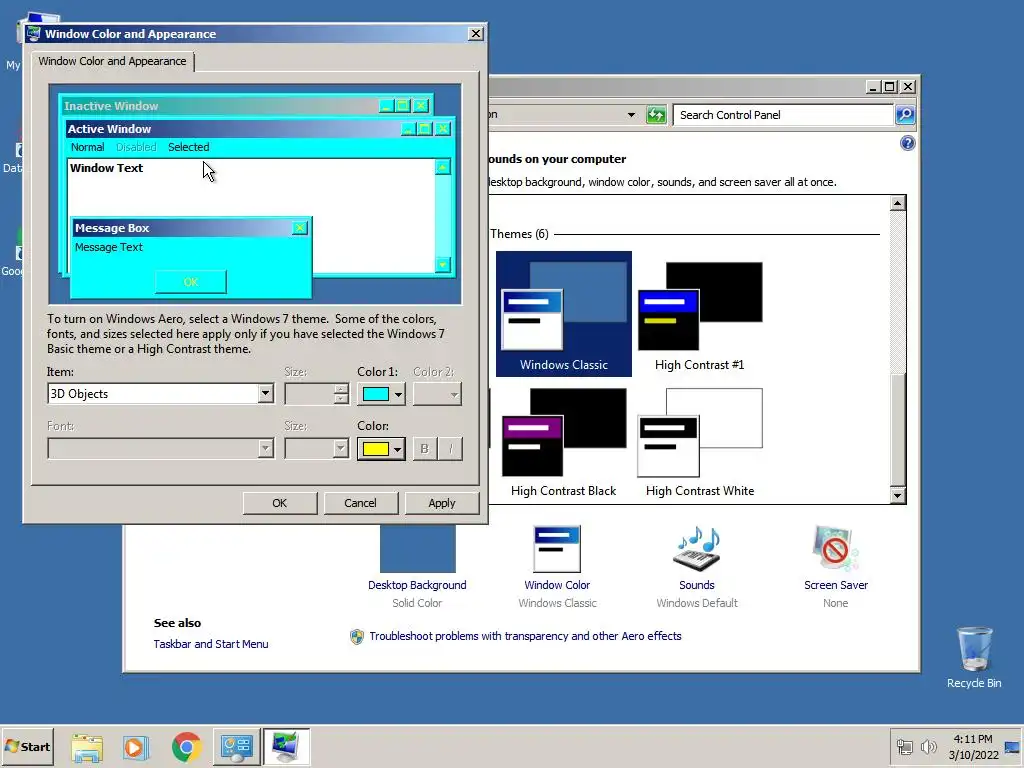
Task: Click the taskbar clock showing 4:11 PM
Action: 973,746
